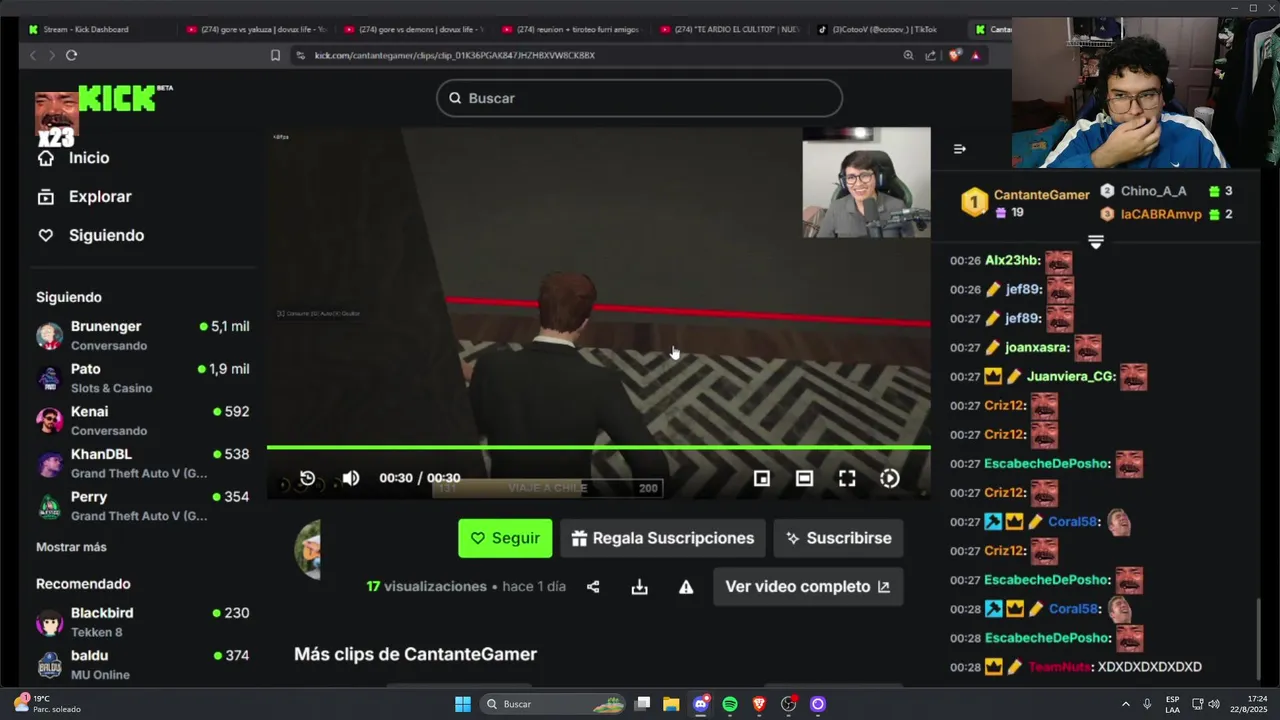The height and width of the screenshot is (720, 1280).
Task: Open File Explorer from the taskbar
Action: [x=671, y=704]
